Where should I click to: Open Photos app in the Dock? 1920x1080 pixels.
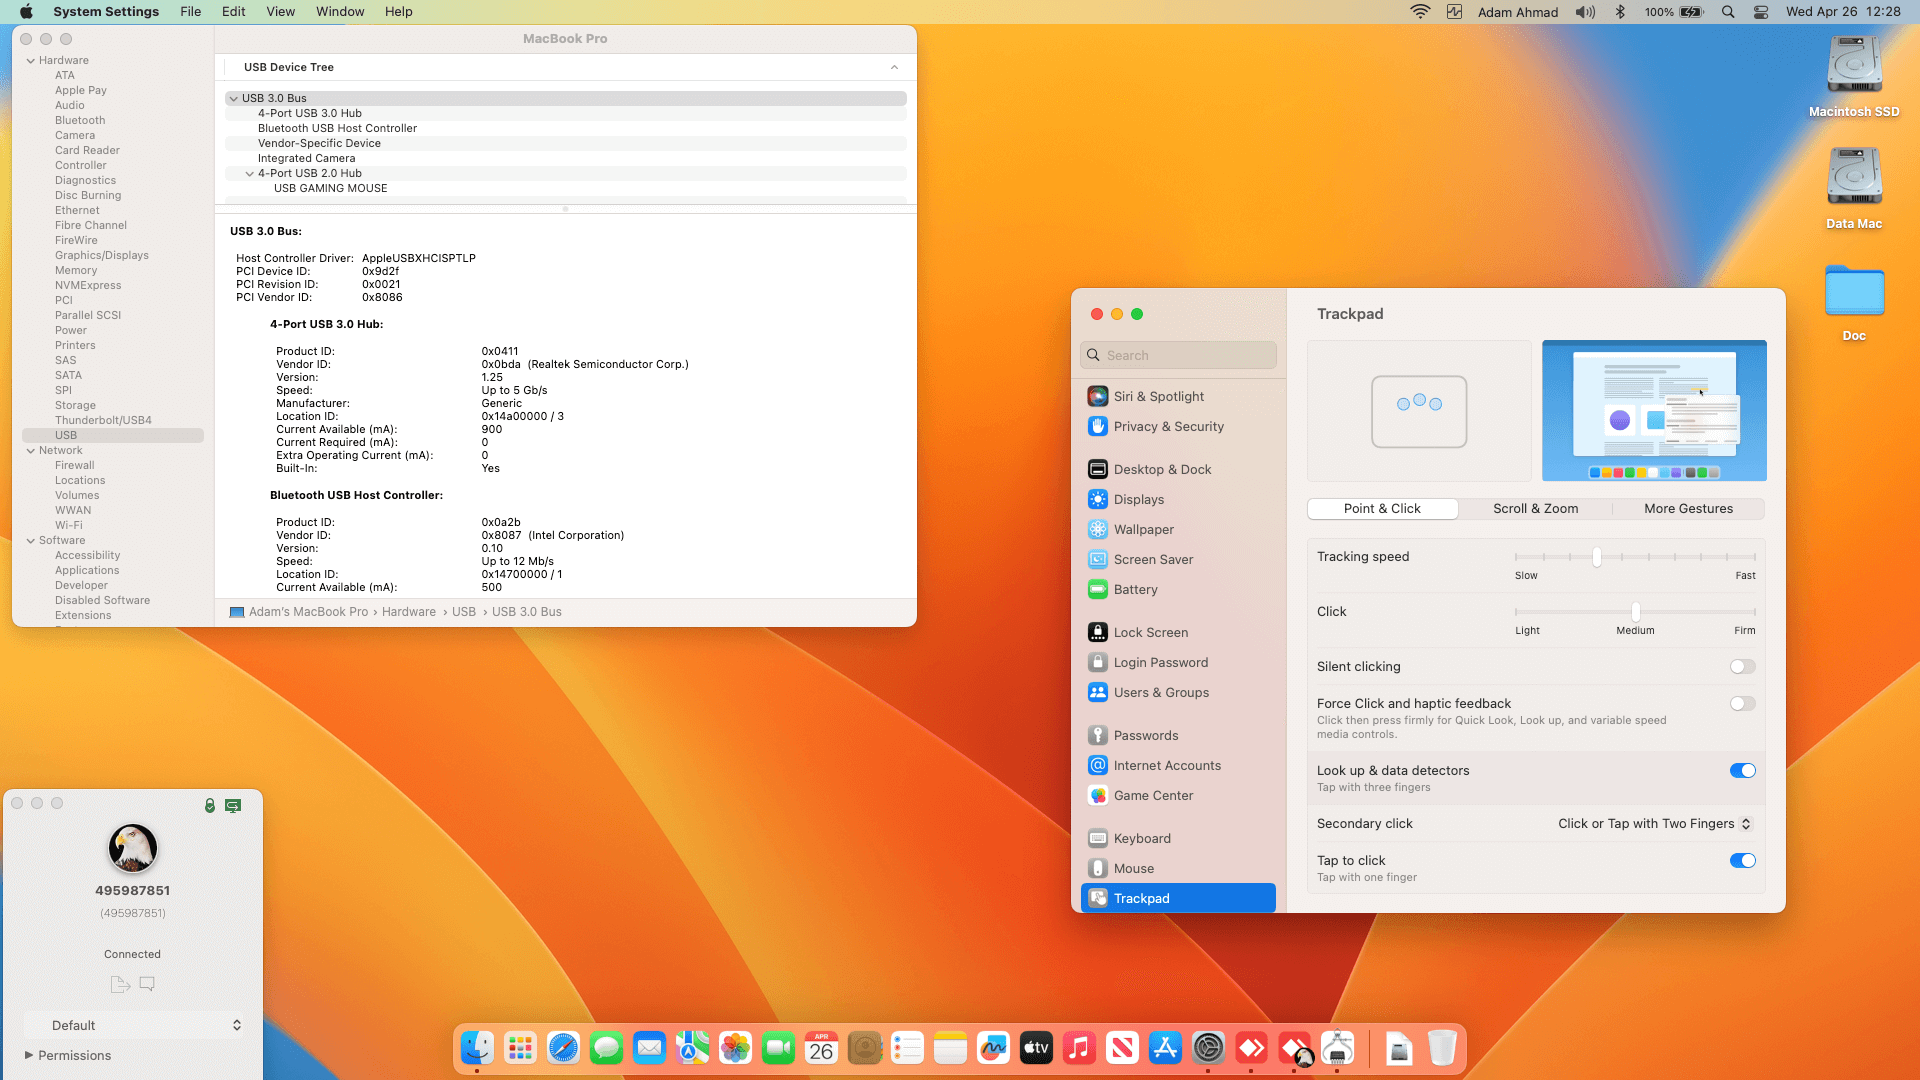pos(735,1048)
